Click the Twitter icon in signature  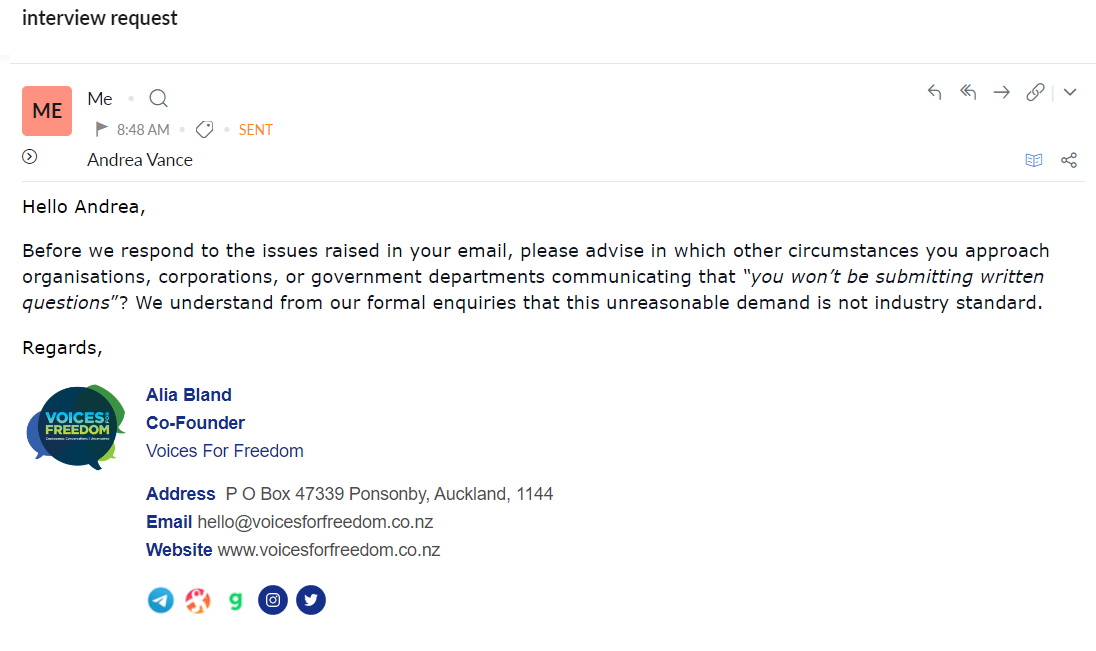coord(311,600)
